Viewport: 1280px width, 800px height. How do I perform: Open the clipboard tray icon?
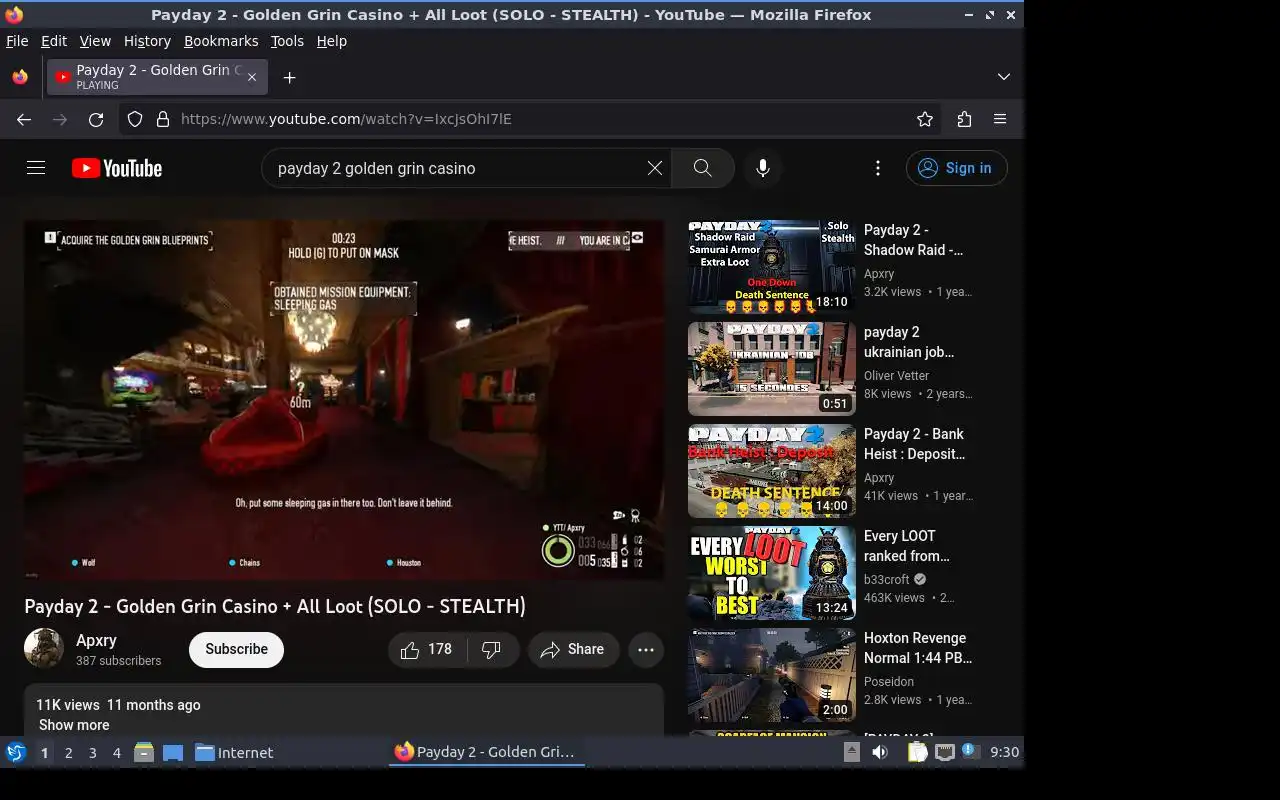[x=917, y=752]
